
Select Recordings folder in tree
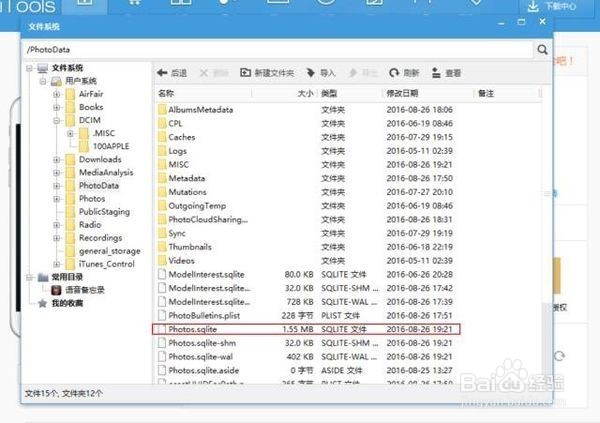(x=94, y=238)
